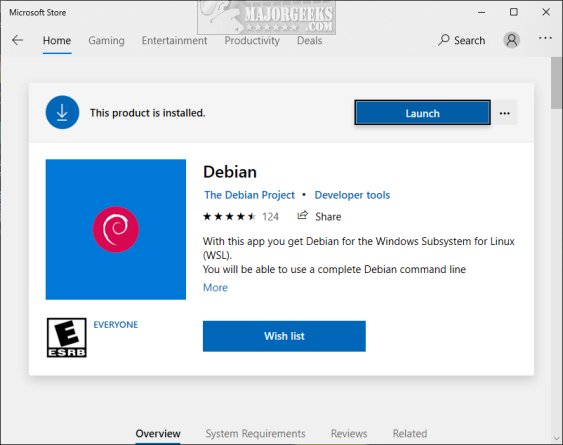This screenshot has height=445, width=563.
Task: Open the Gaming tab
Action: 106,41
